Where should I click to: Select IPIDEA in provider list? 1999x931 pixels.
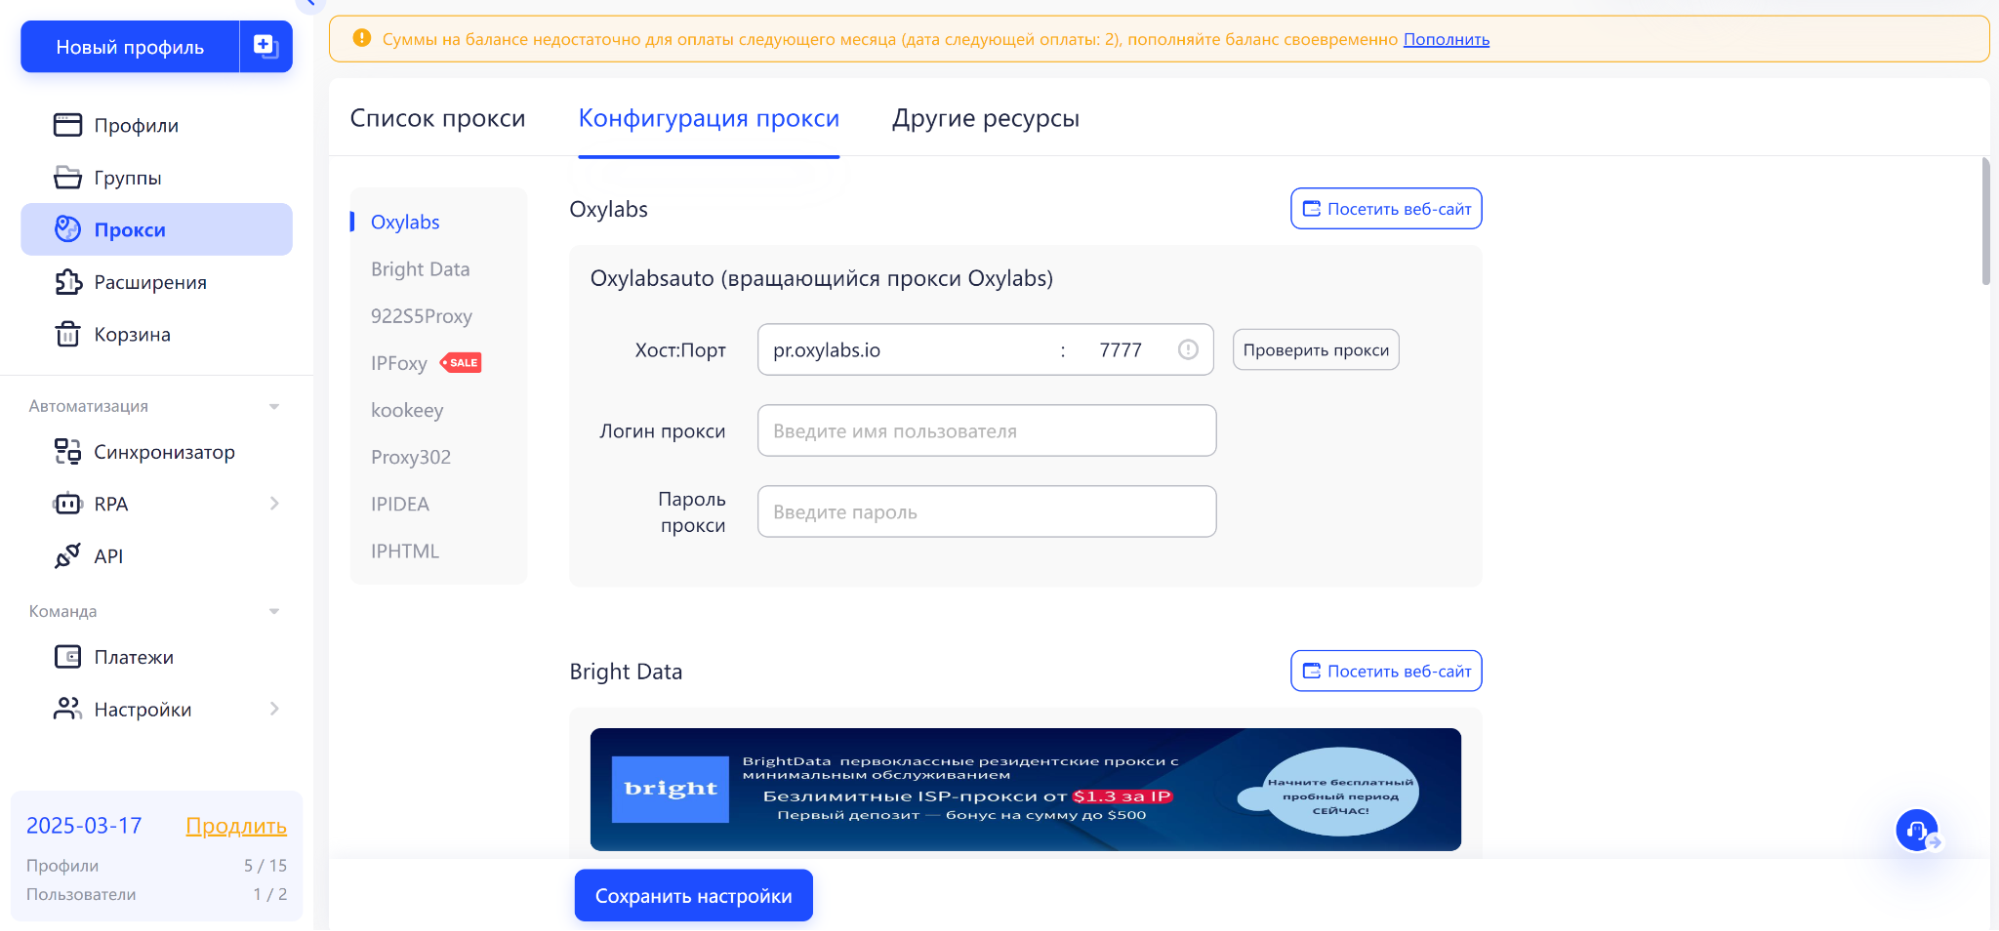pyautogui.click(x=400, y=504)
